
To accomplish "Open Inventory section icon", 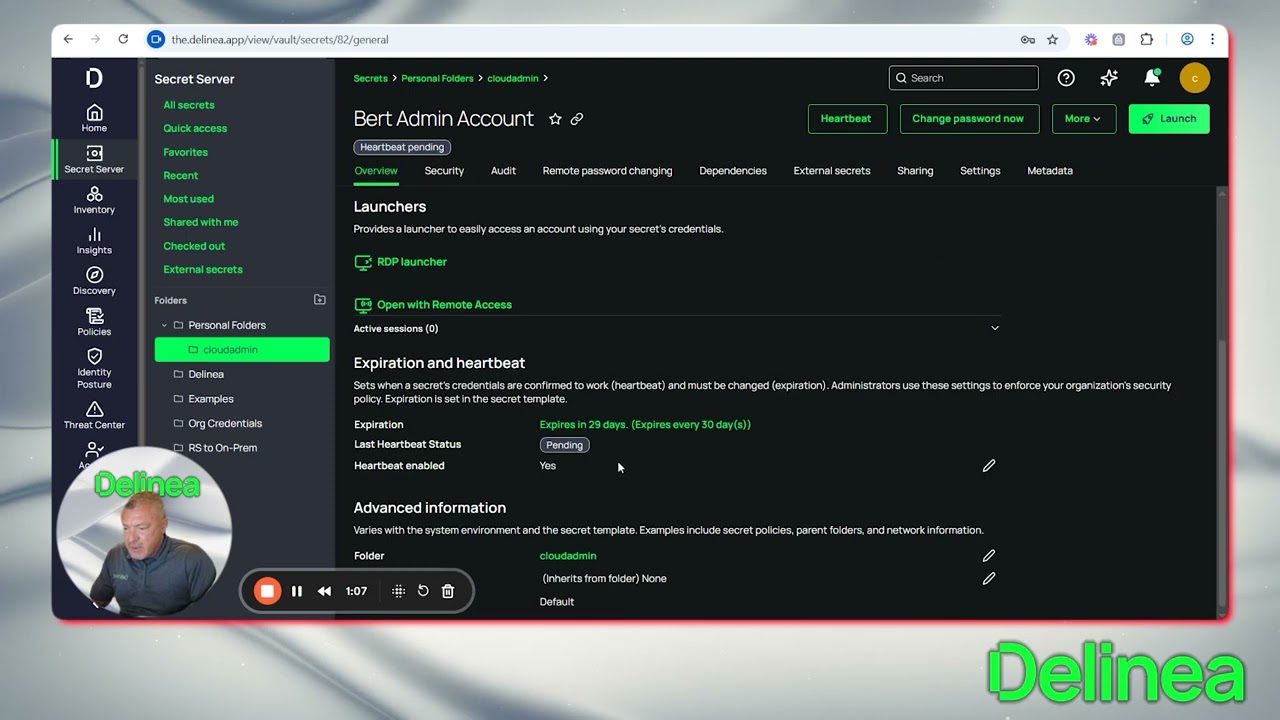I will tap(94, 200).
